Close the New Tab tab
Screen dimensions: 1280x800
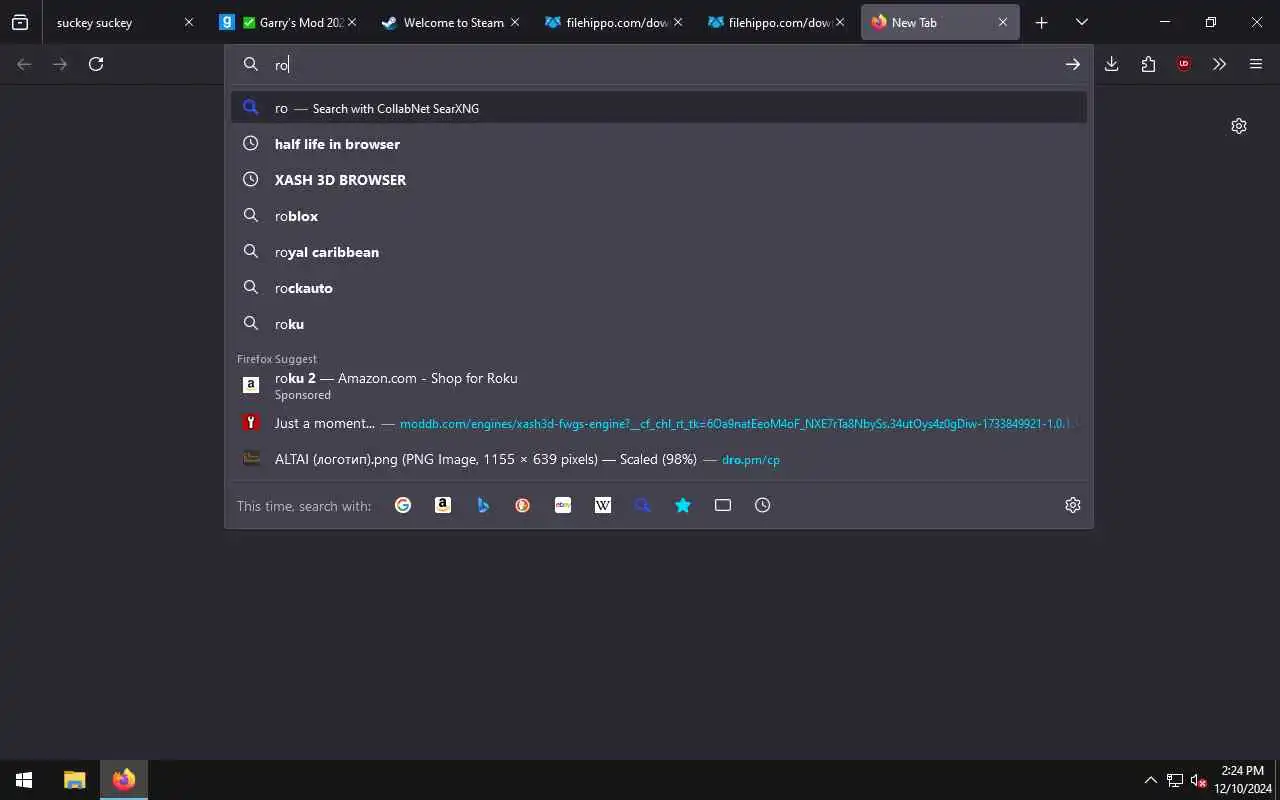pyautogui.click(x=1003, y=22)
